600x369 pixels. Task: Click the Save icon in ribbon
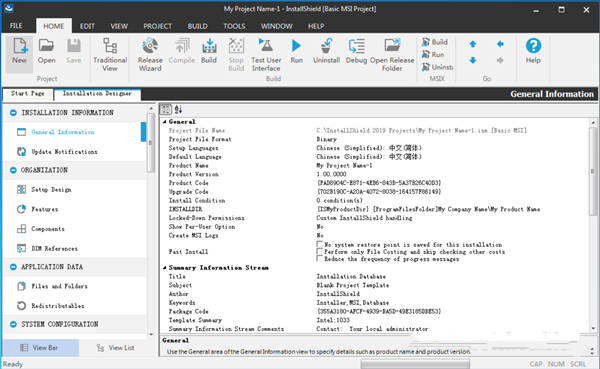point(73,51)
